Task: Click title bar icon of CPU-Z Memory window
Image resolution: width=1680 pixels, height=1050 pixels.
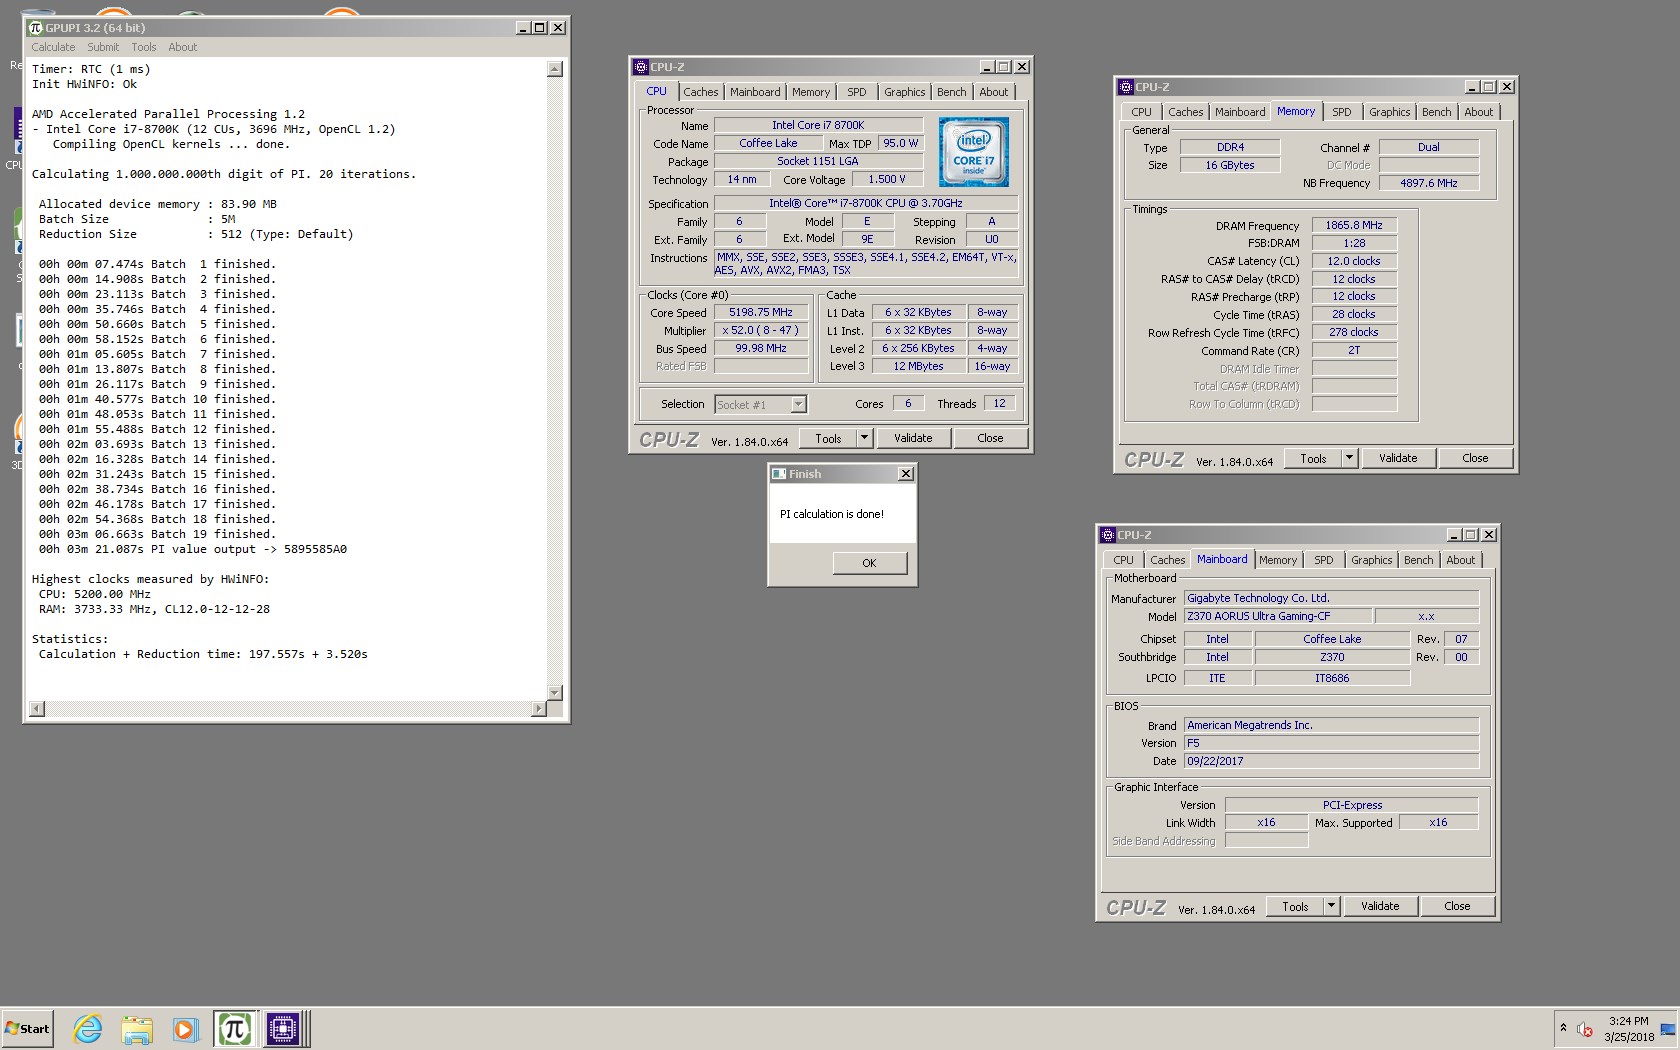Action: (x=1126, y=87)
